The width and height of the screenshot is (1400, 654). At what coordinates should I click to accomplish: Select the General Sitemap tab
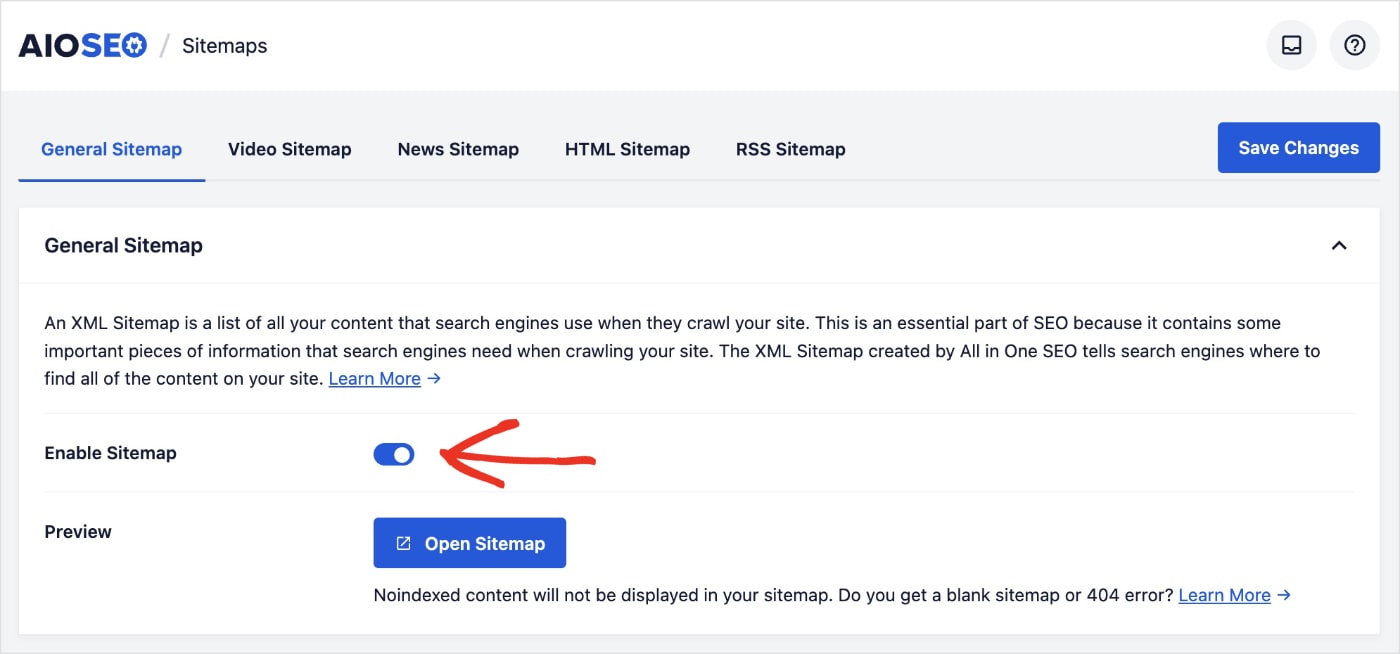(x=111, y=150)
